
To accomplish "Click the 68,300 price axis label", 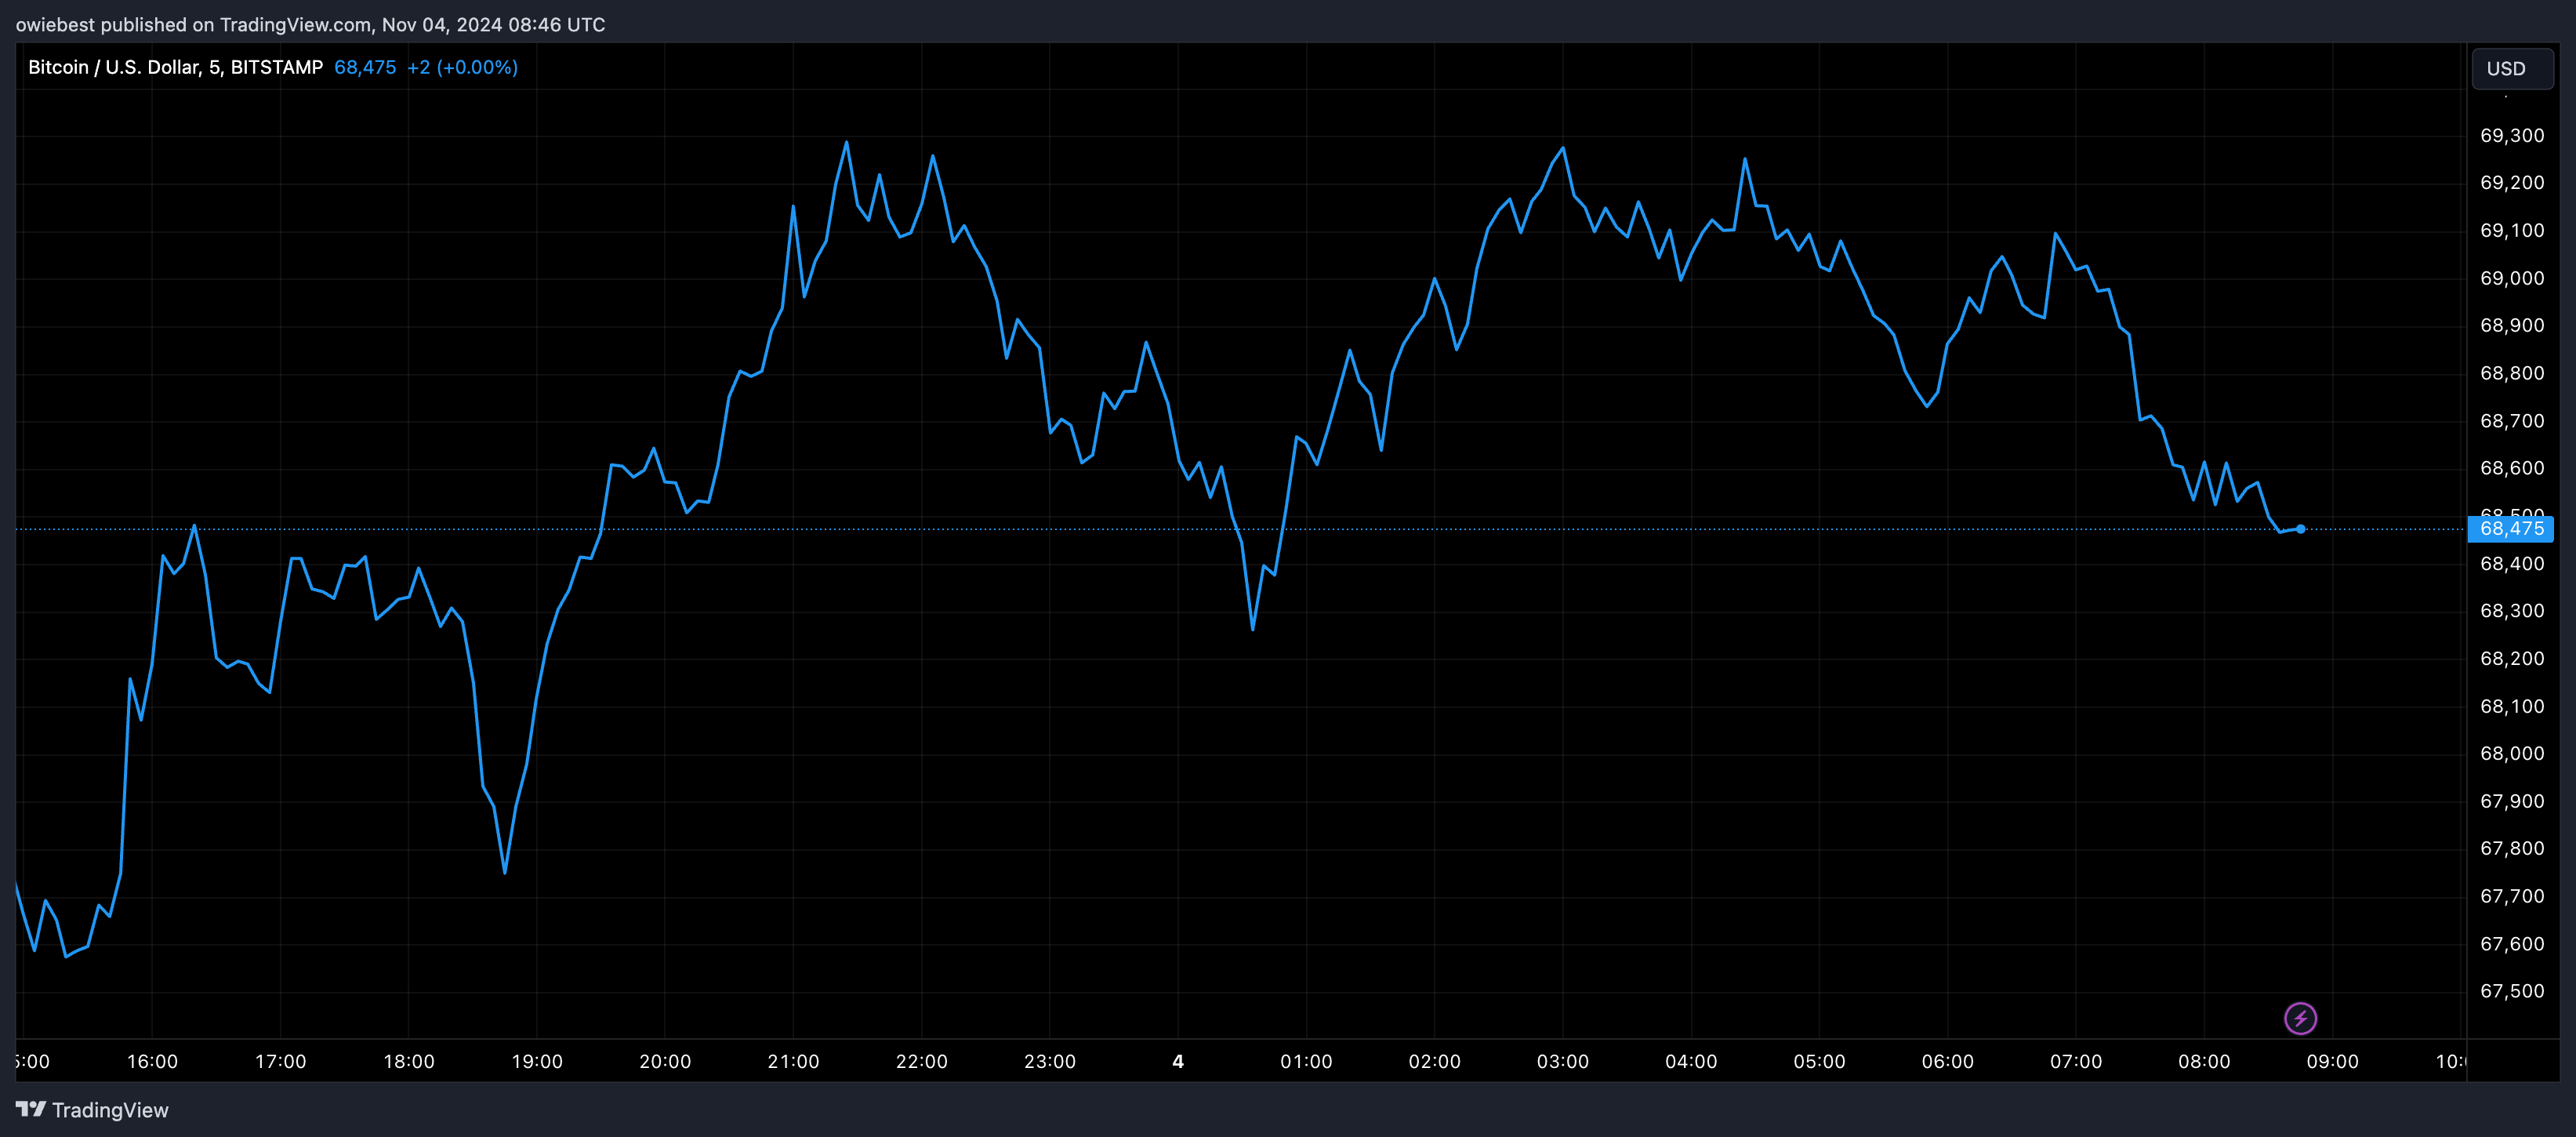I will (2512, 610).
